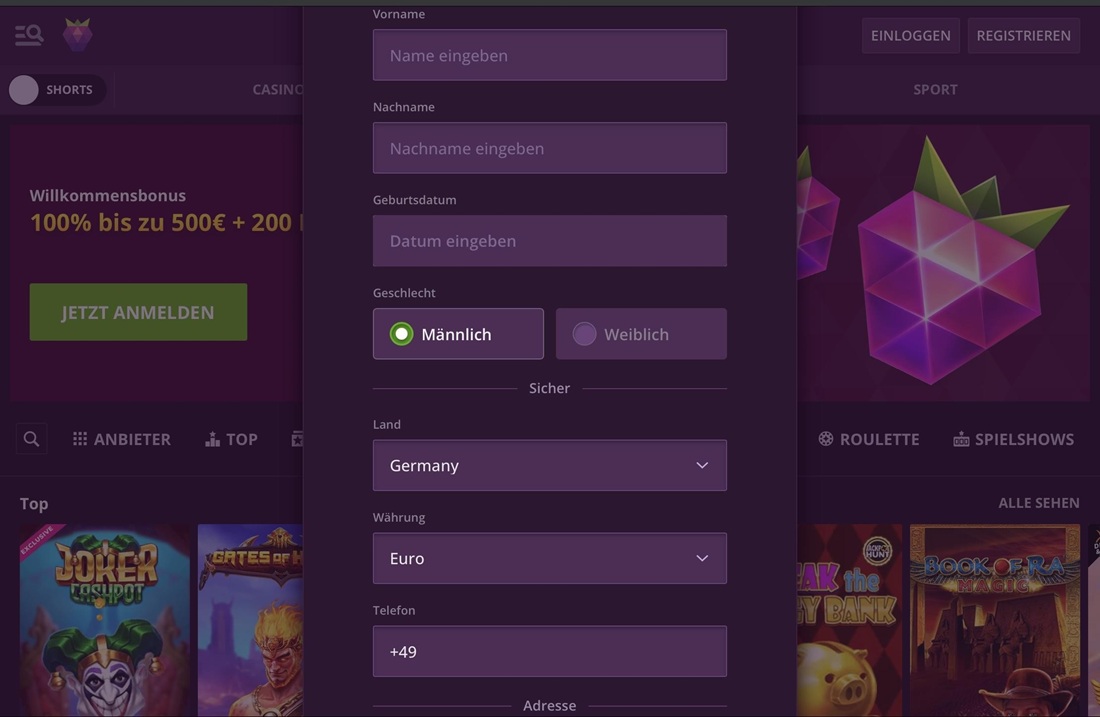Select the Männlich gender option
The height and width of the screenshot is (717, 1100).
(458, 334)
